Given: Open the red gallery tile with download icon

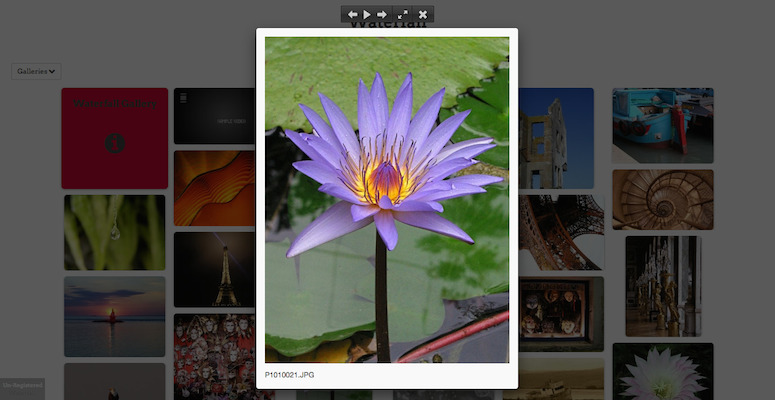Looking at the screenshot, I should point(114,138).
